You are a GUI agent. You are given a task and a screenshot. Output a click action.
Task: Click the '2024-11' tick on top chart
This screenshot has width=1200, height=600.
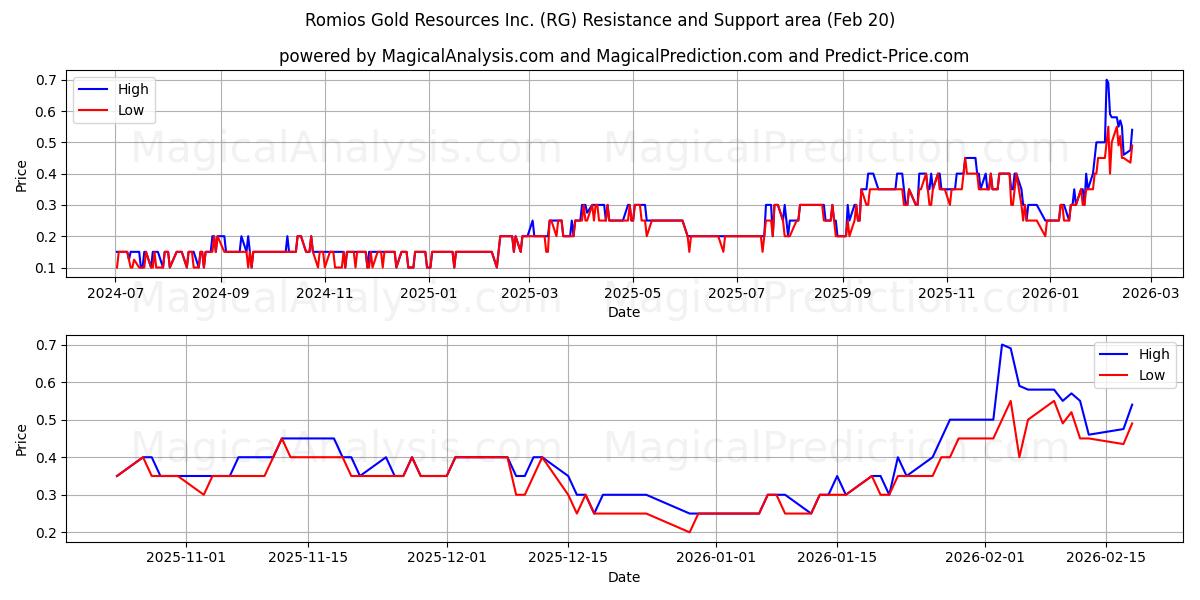pyautogui.click(x=325, y=293)
